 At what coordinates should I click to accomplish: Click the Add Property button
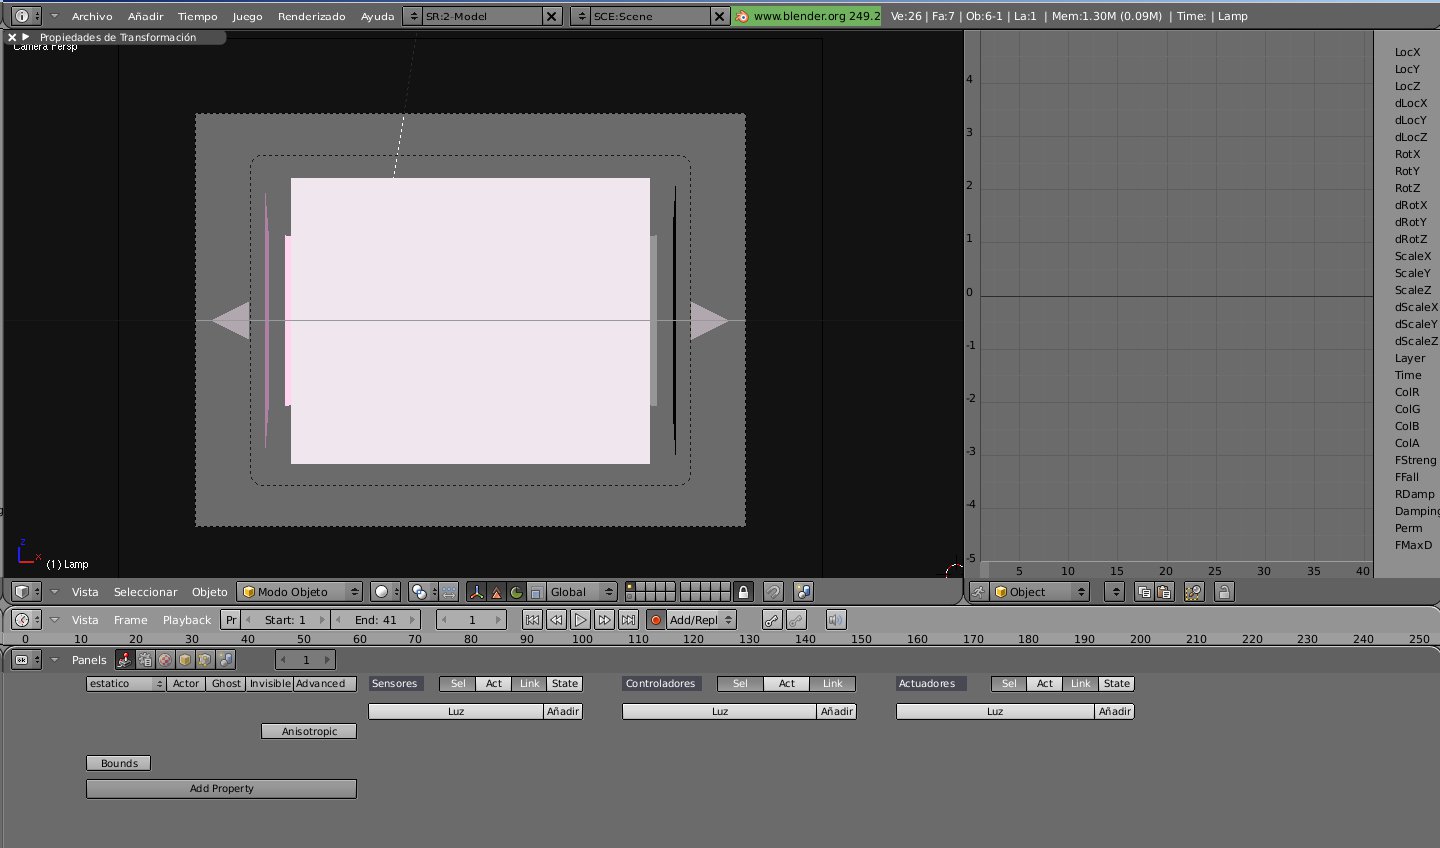(x=221, y=789)
